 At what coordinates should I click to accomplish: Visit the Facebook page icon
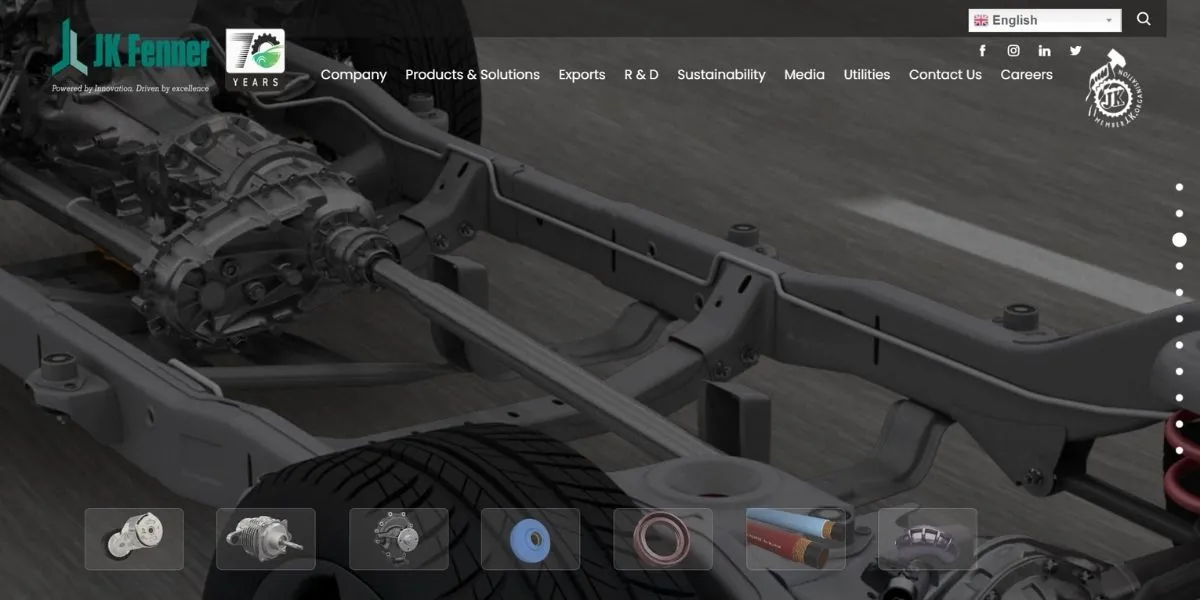tap(982, 51)
